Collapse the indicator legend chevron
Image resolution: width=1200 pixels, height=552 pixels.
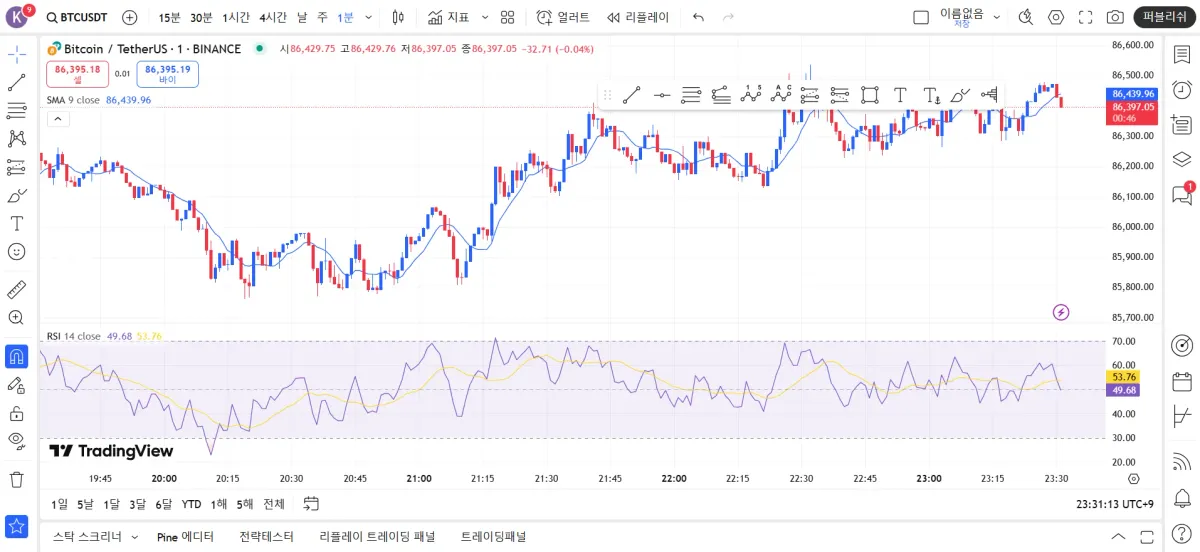click(58, 119)
